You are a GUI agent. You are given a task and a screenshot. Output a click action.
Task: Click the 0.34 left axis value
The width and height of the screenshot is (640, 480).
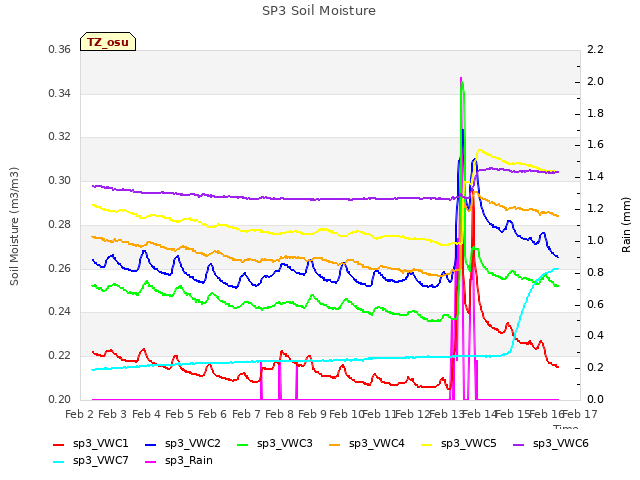(60, 93)
